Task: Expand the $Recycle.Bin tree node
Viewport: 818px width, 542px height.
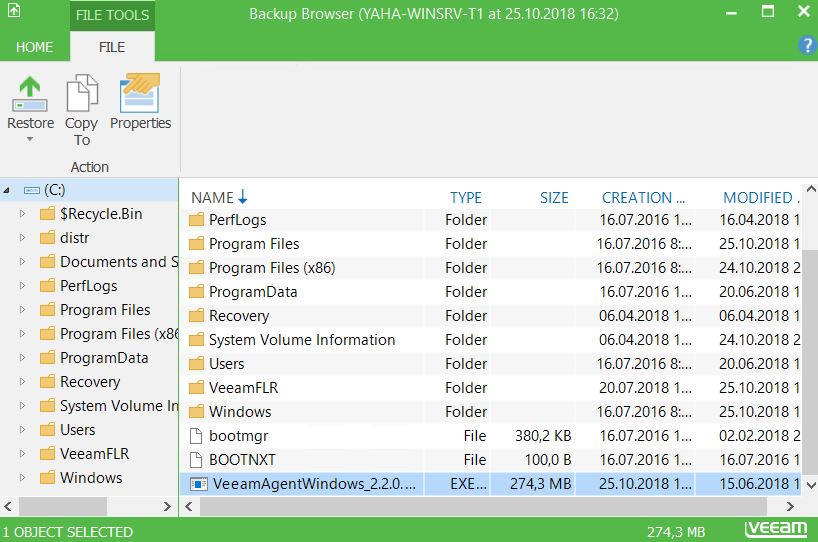Action: point(22,213)
